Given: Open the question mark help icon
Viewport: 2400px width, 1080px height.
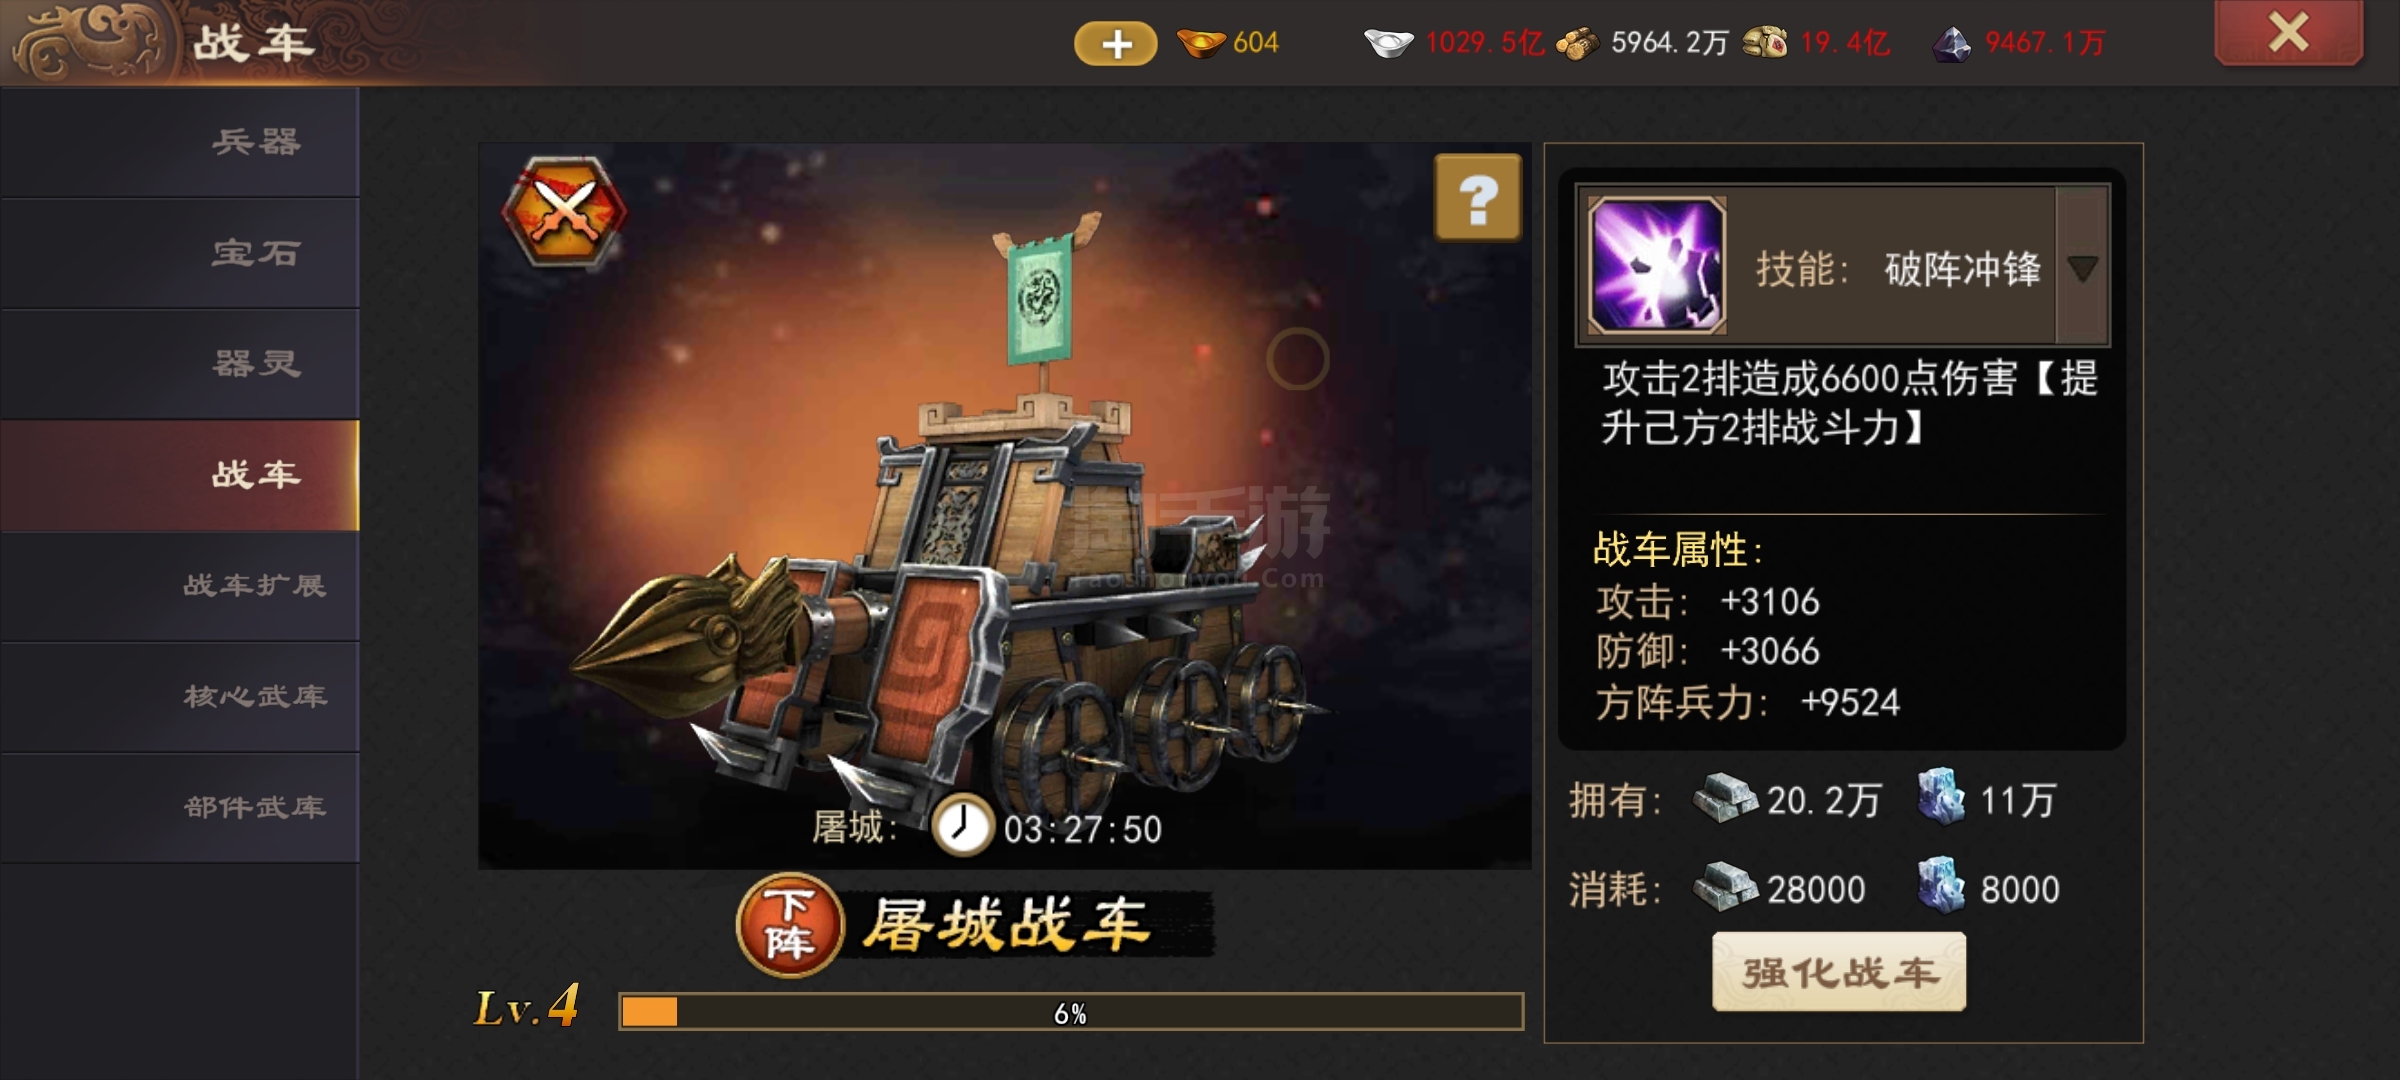Looking at the screenshot, I should pyautogui.click(x=1478, y=197).
